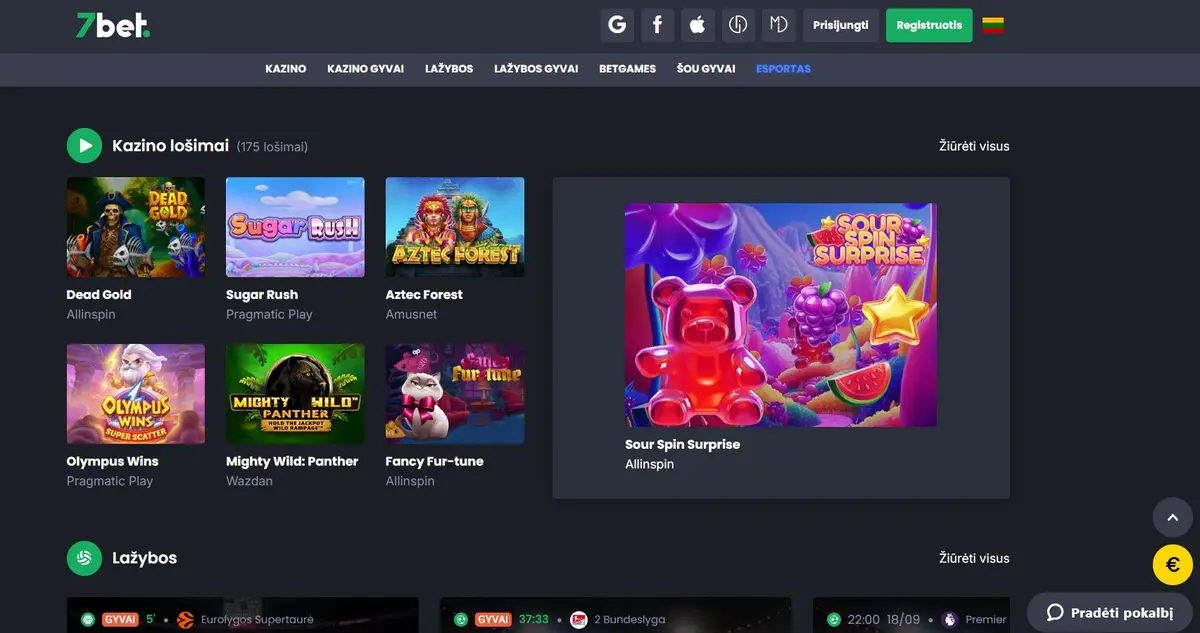Click the yellow euro coin button
This screenshot has width=1200, height=633.
coord(1173,565)
